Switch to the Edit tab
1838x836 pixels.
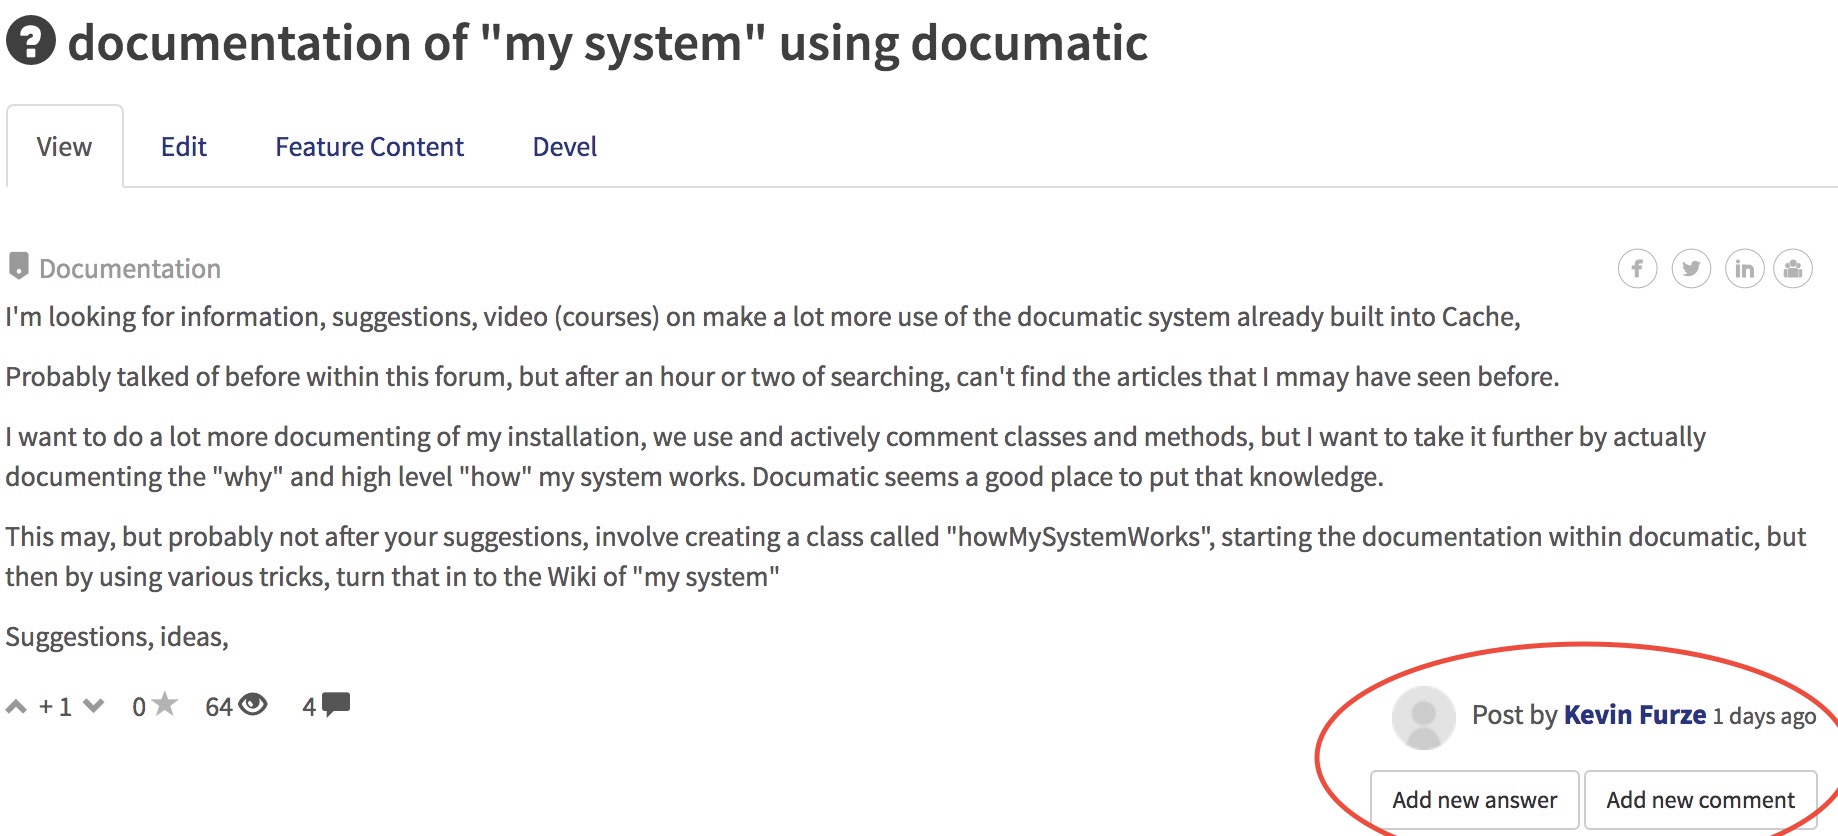point(184,147)
